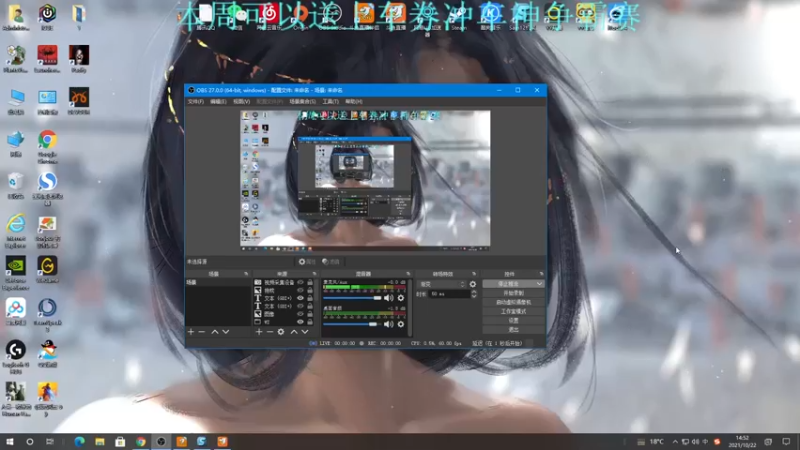
Task: Open Logitech G HUB desktop icon
Action: [x=16, y=357]
